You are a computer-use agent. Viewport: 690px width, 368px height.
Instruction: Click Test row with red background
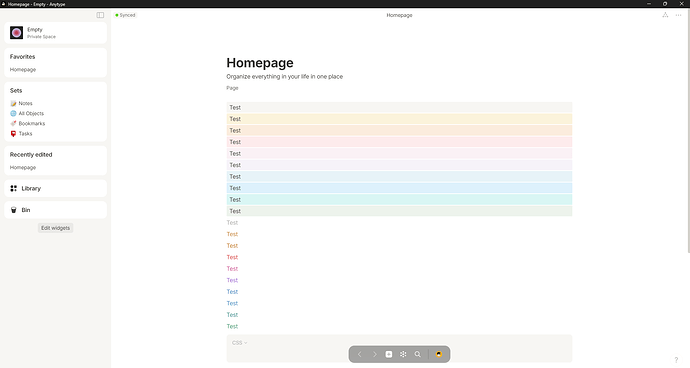tap(400, 142)
